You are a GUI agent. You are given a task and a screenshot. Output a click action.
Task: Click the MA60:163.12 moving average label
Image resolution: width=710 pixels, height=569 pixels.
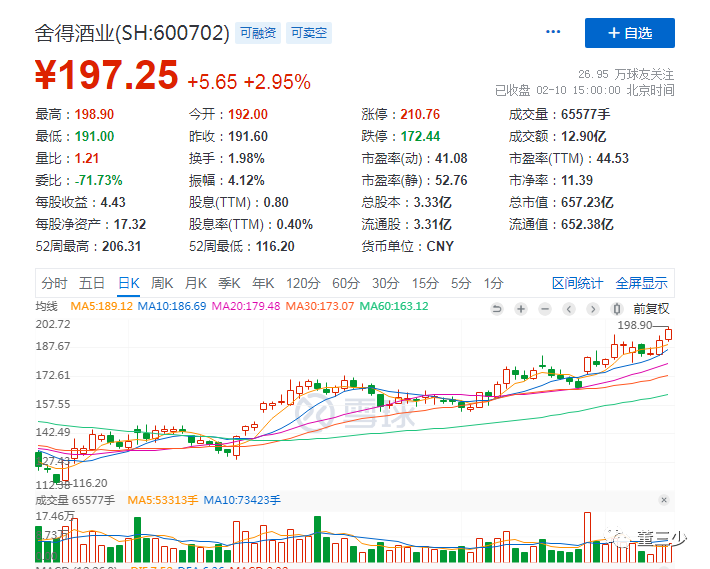click(394, 306)
